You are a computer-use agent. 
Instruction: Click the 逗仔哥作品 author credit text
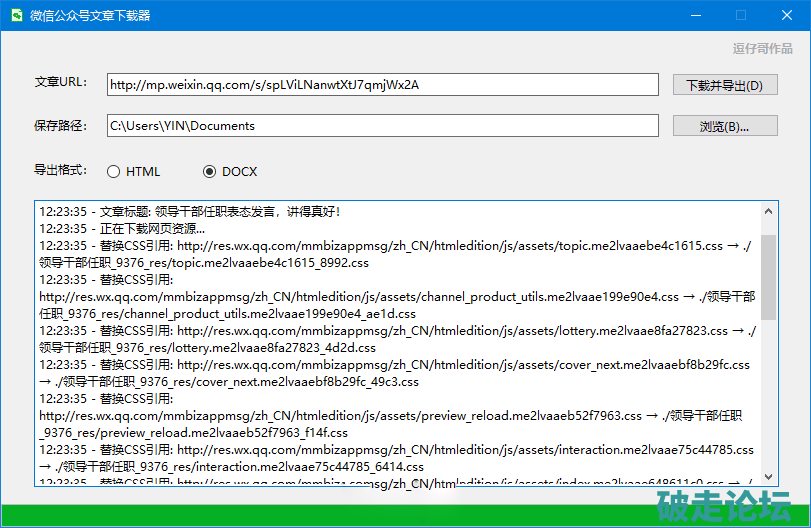point(762,48)
